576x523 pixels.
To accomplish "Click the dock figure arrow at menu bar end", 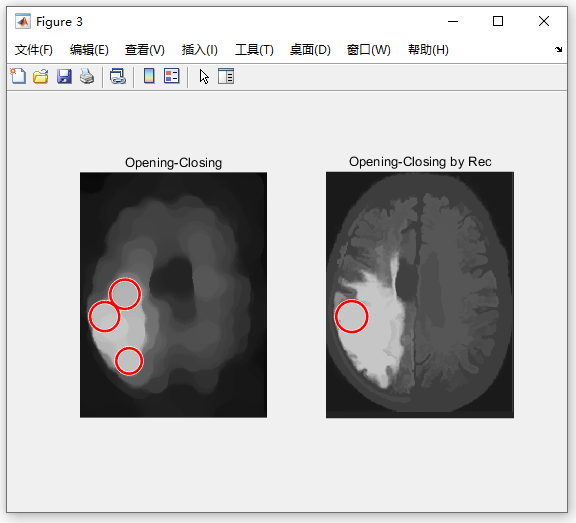I will tap(558, 50).
